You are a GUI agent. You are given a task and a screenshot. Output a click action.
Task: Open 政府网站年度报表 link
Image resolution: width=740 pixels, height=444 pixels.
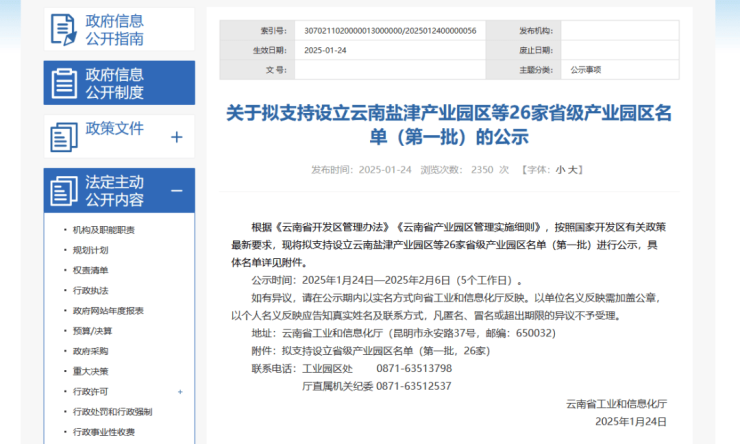108,310
